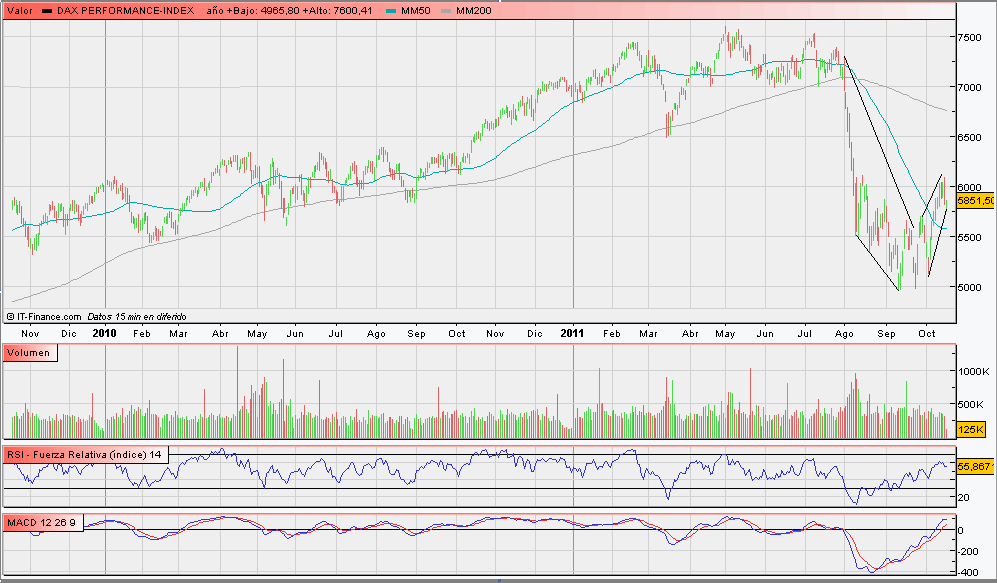This screenshot has height=583, width=997.
Task: Click the MACD axis label 0
Action: point(961,531)
